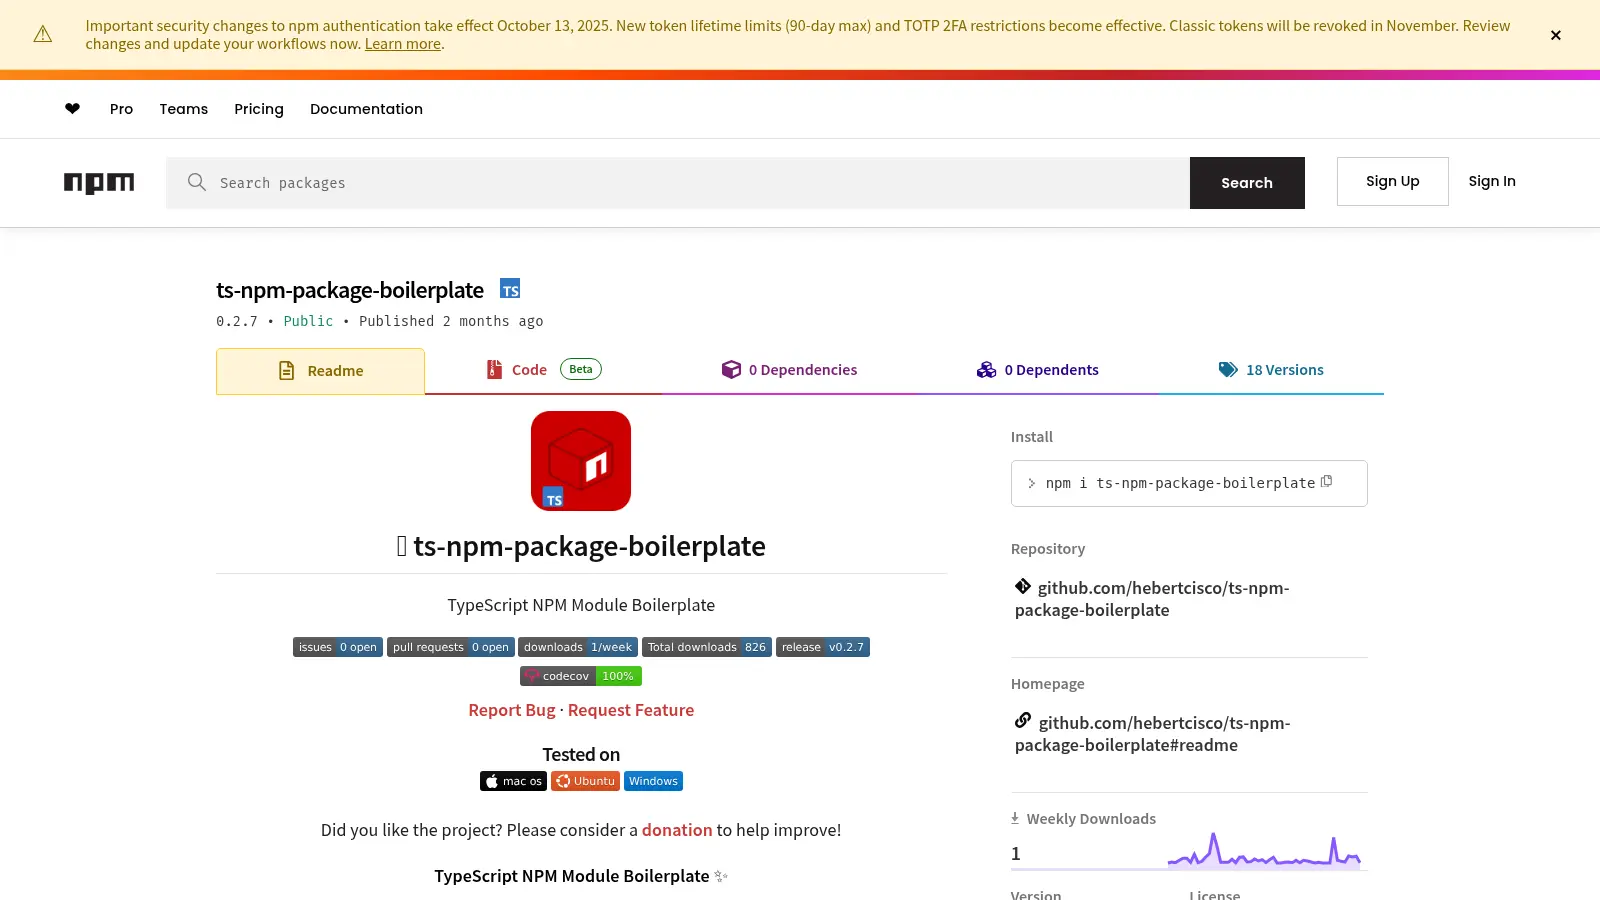Click the Readme file icon
Viewport: 1600px width, 900px height.
coord(287,371)
